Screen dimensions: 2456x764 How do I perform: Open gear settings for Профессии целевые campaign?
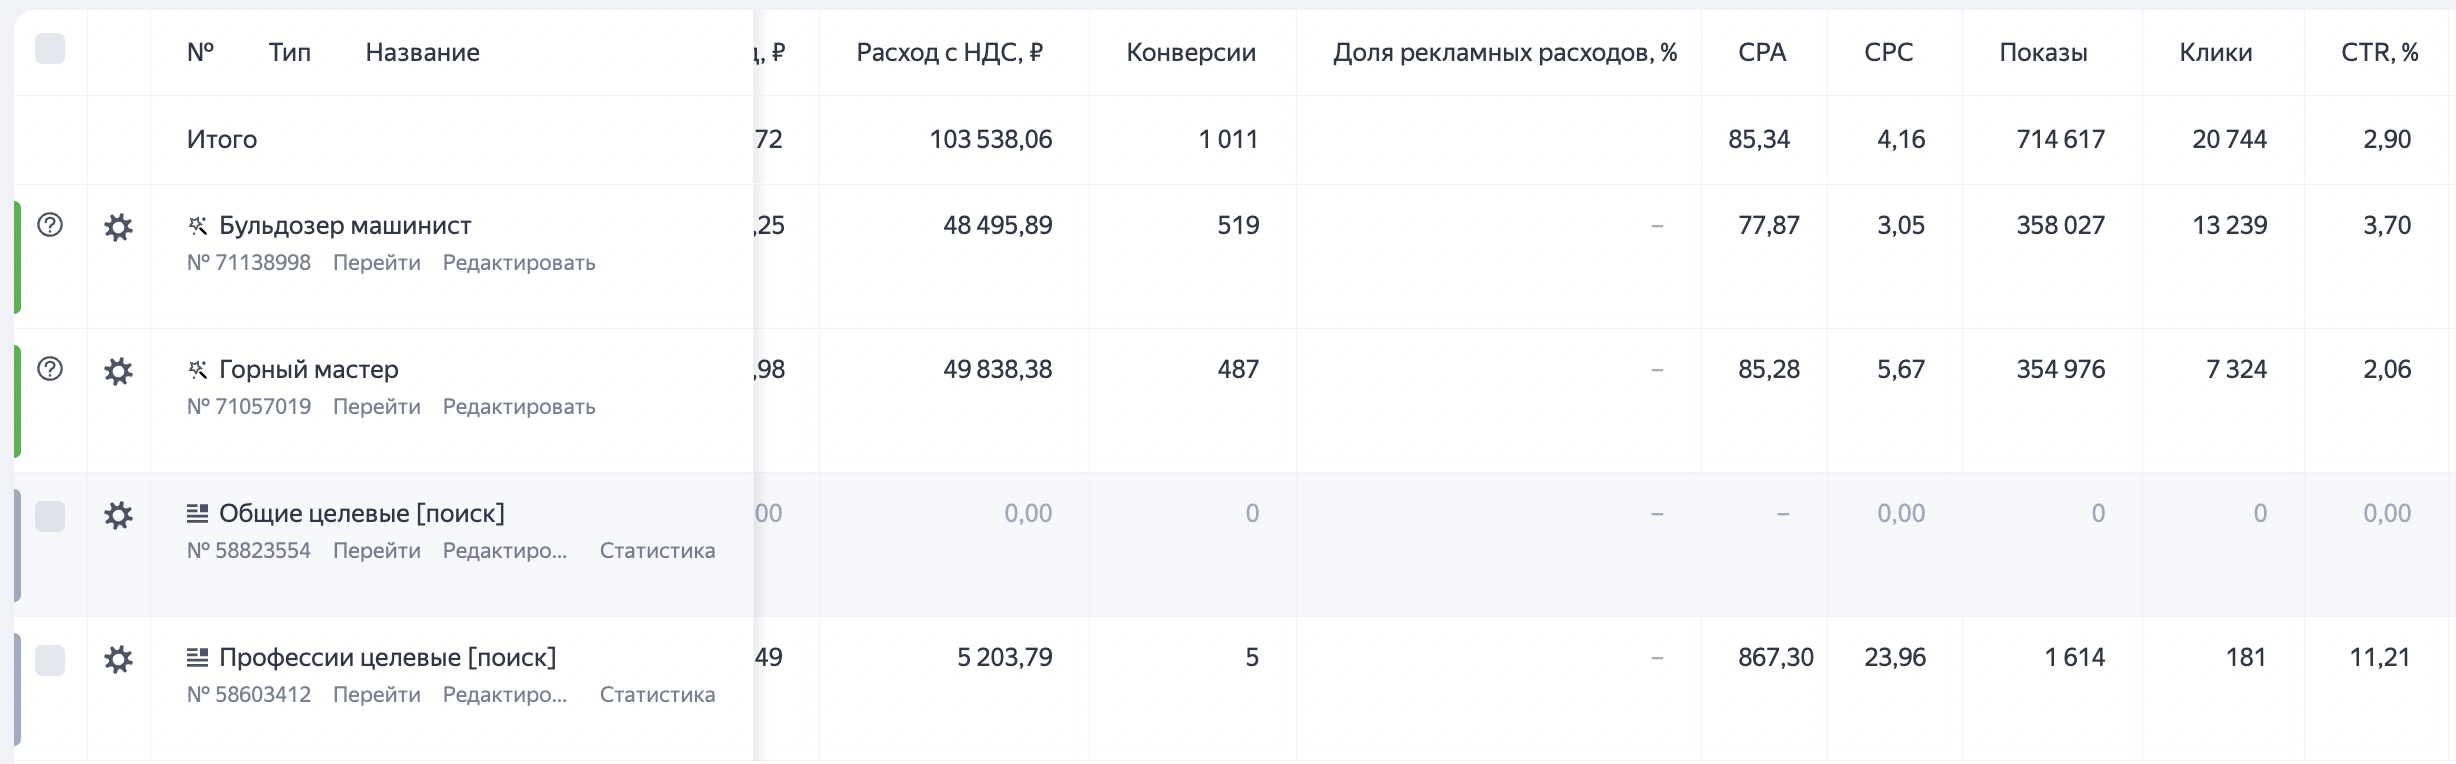click(118, 659)
